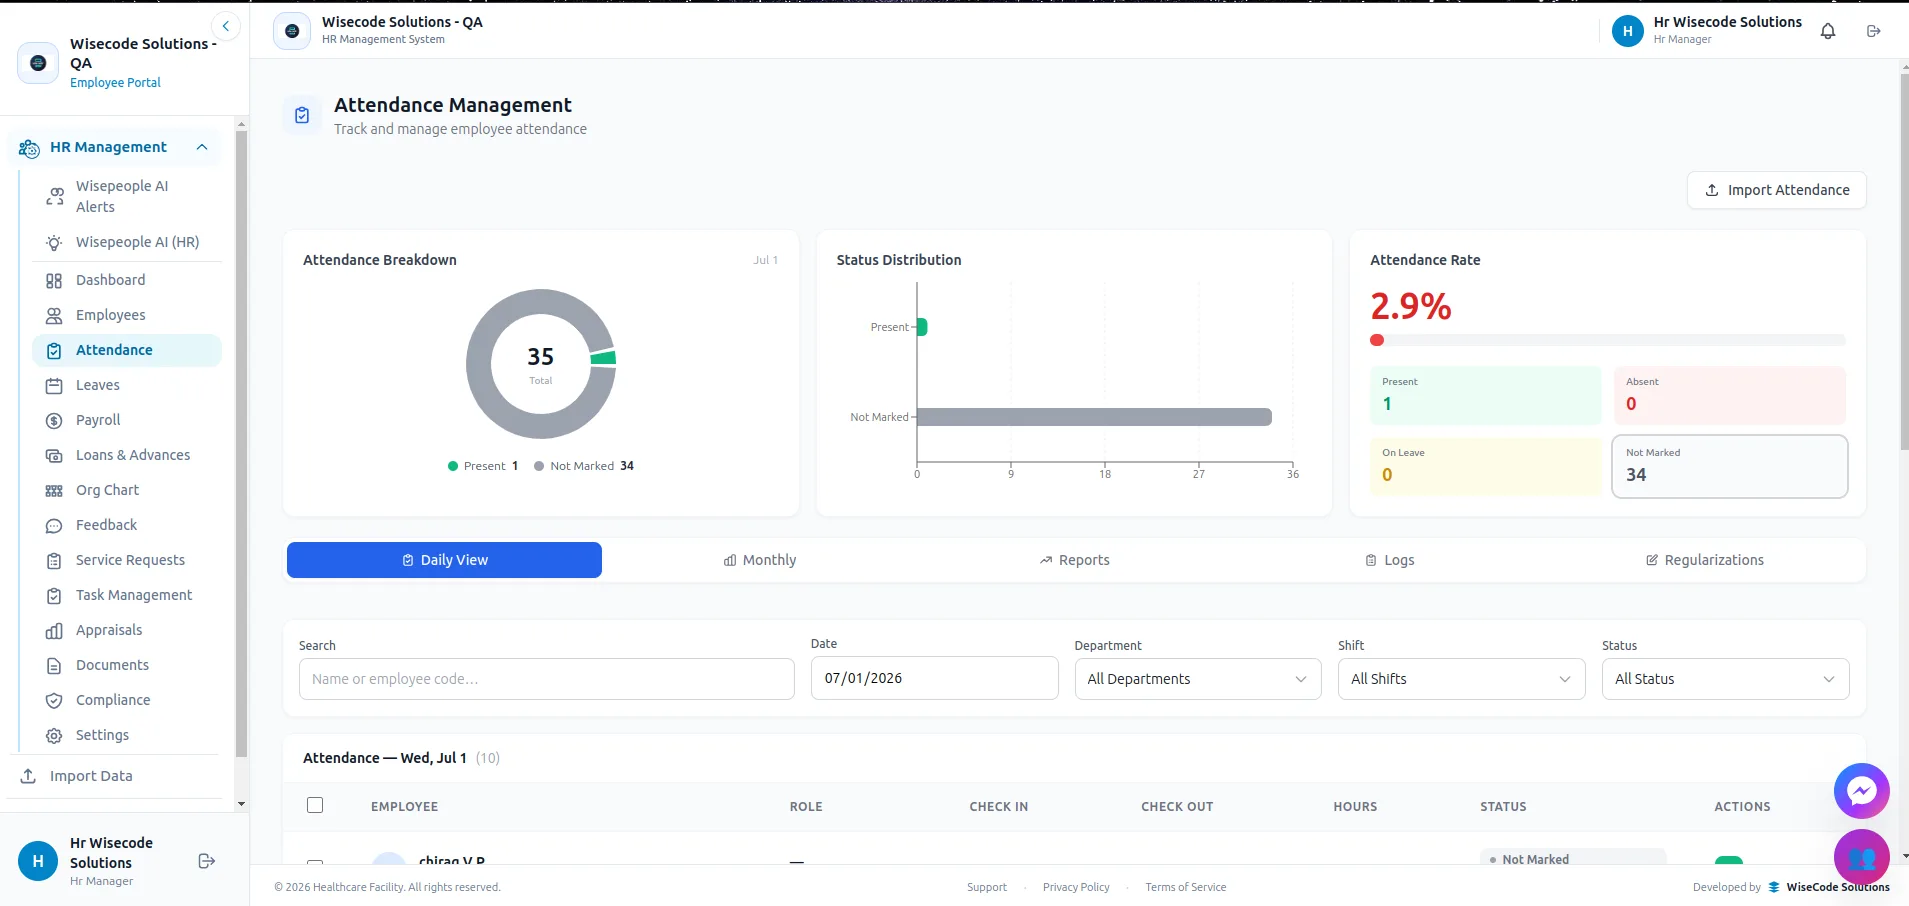Click the Date field showing 07/01/2026
Image resolution: width=1909 pixels, height=906 pixels.
[935, 678]
